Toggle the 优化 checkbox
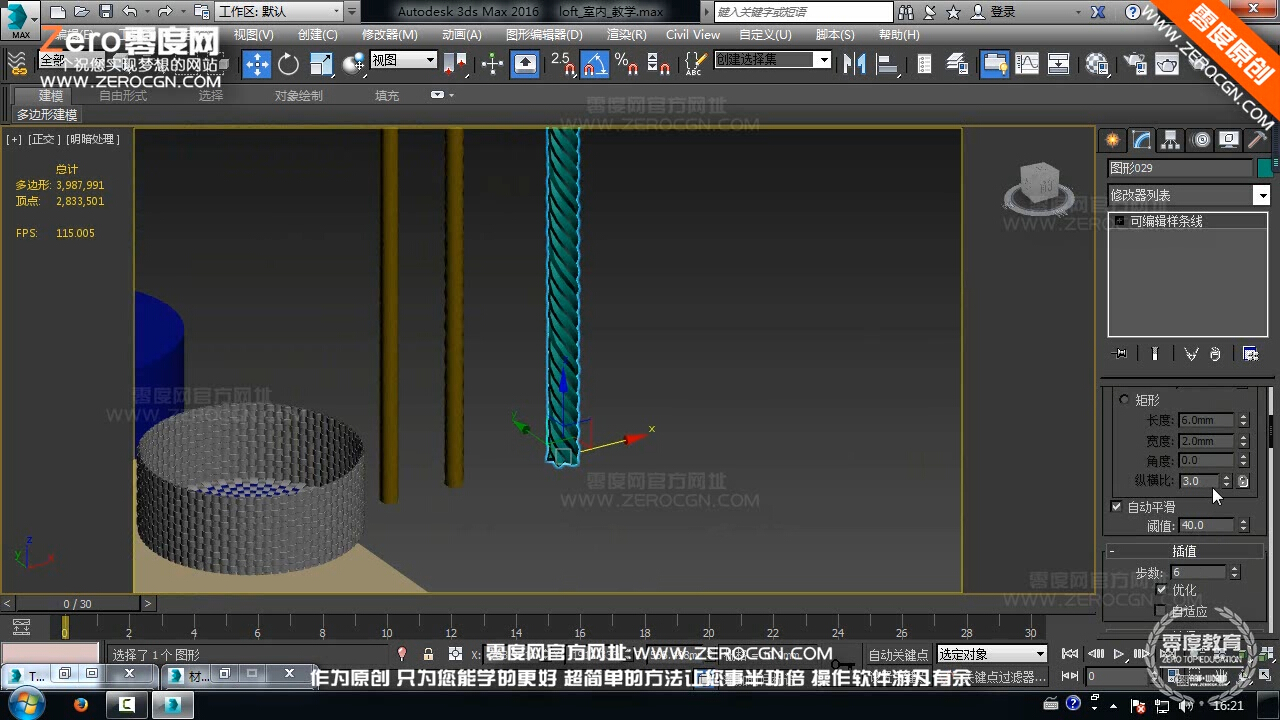1280x720 pixels. [x=1161, y=590]
